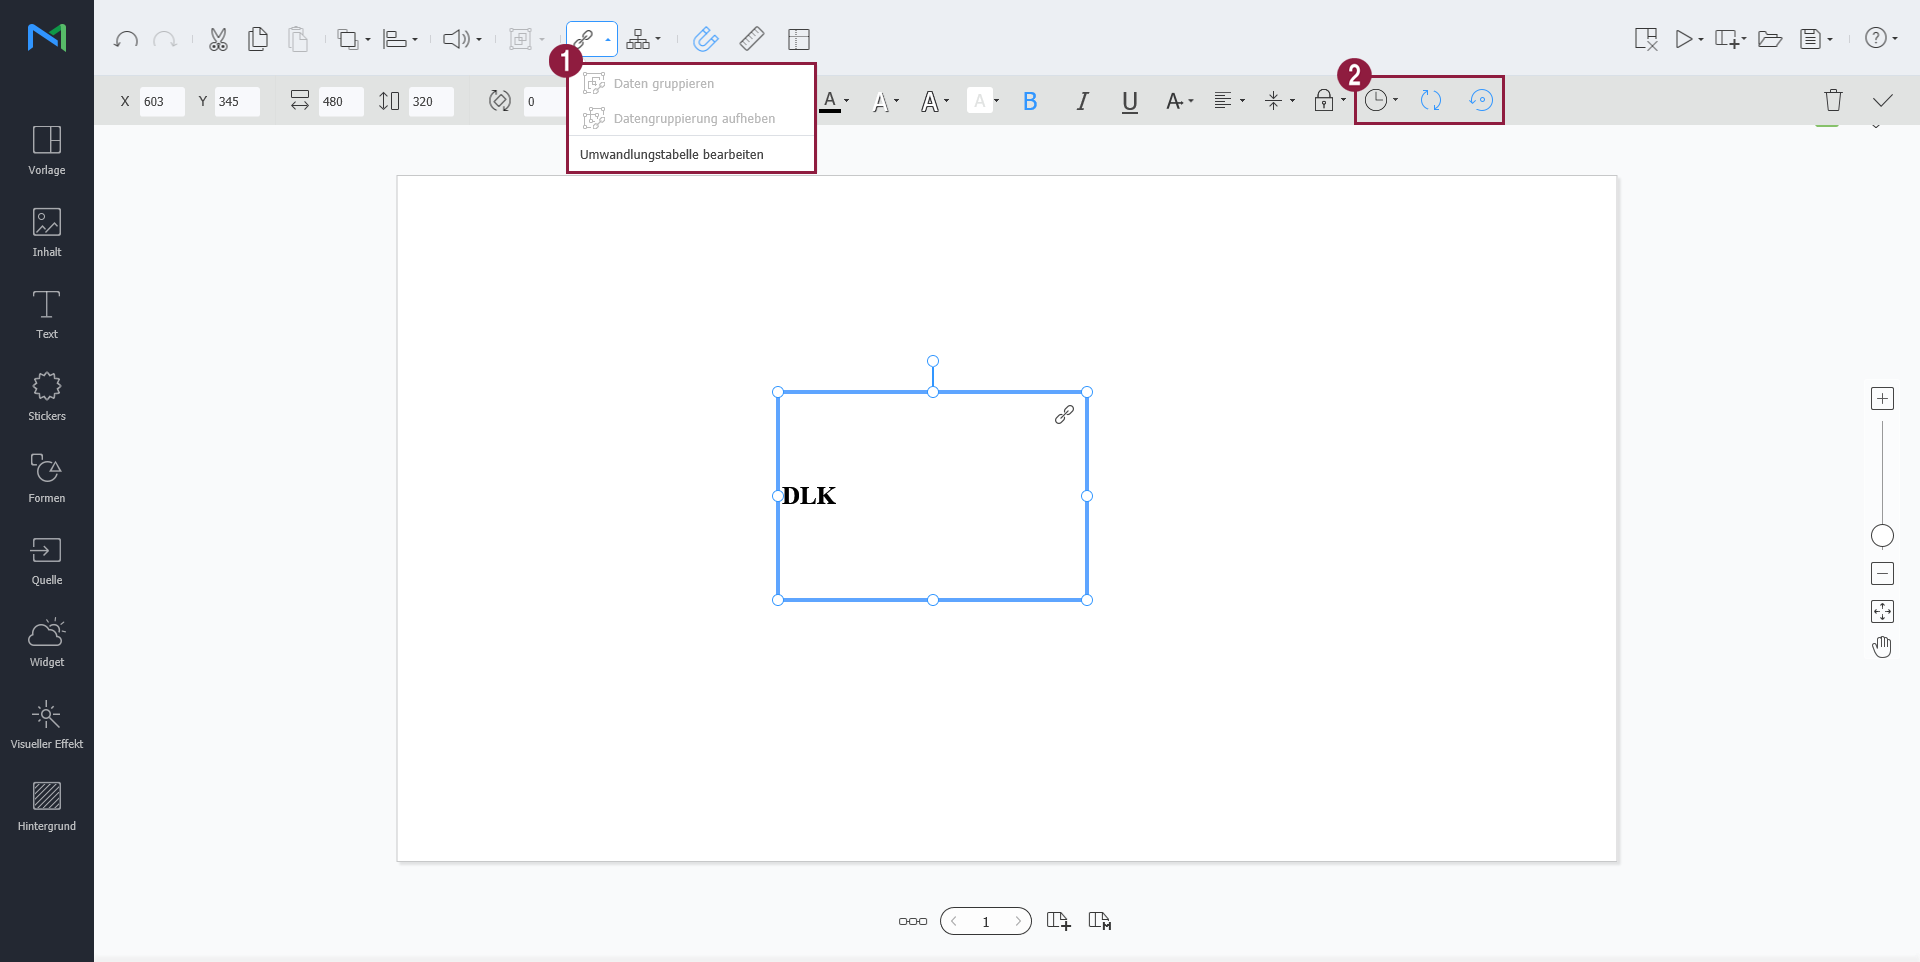The height and width of the screenshot is (962, 1920).
Task: Click the scissors cut icon
Action: (218, 40)
